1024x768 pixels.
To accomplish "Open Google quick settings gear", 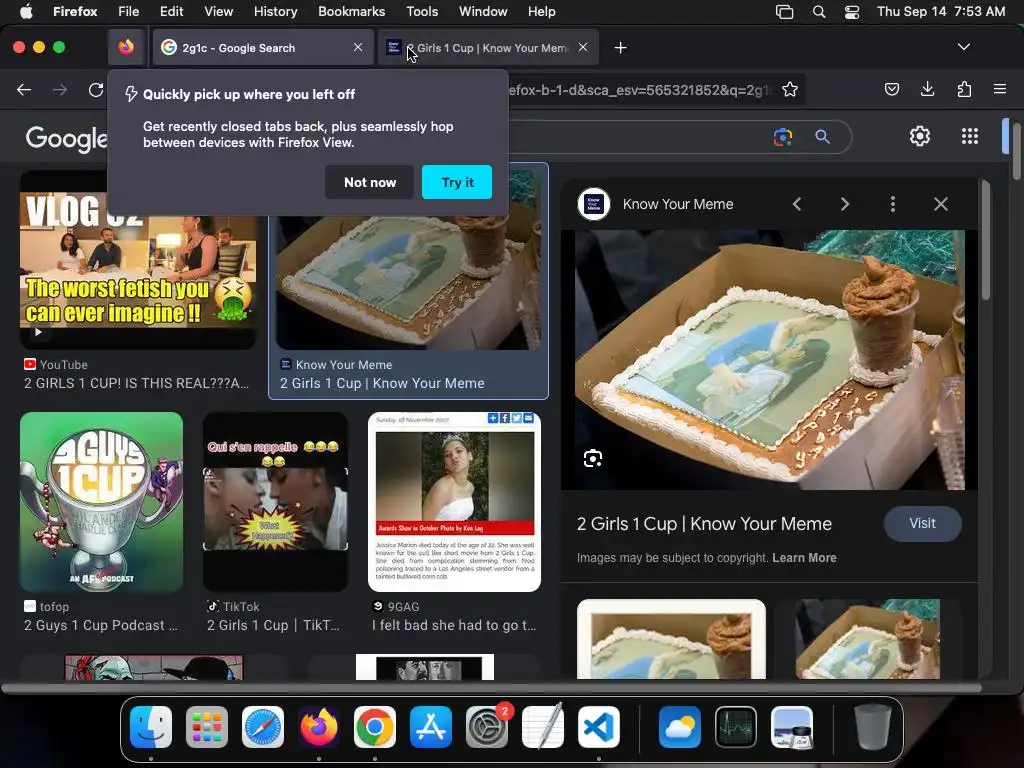I will tap(920, 136).
